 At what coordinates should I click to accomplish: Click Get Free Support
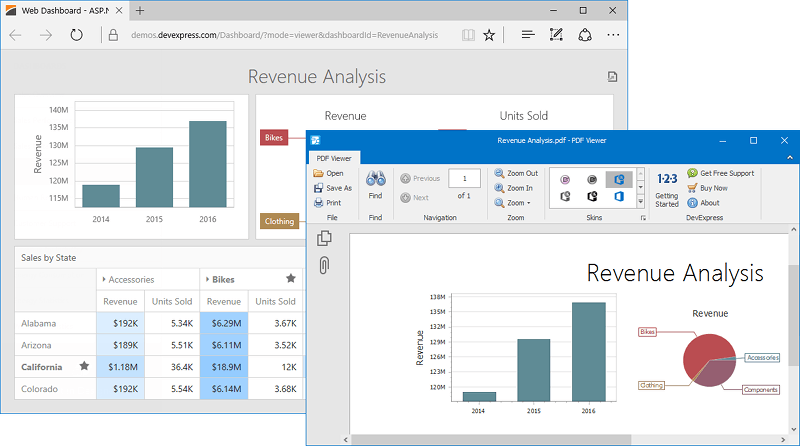[720, 174]
